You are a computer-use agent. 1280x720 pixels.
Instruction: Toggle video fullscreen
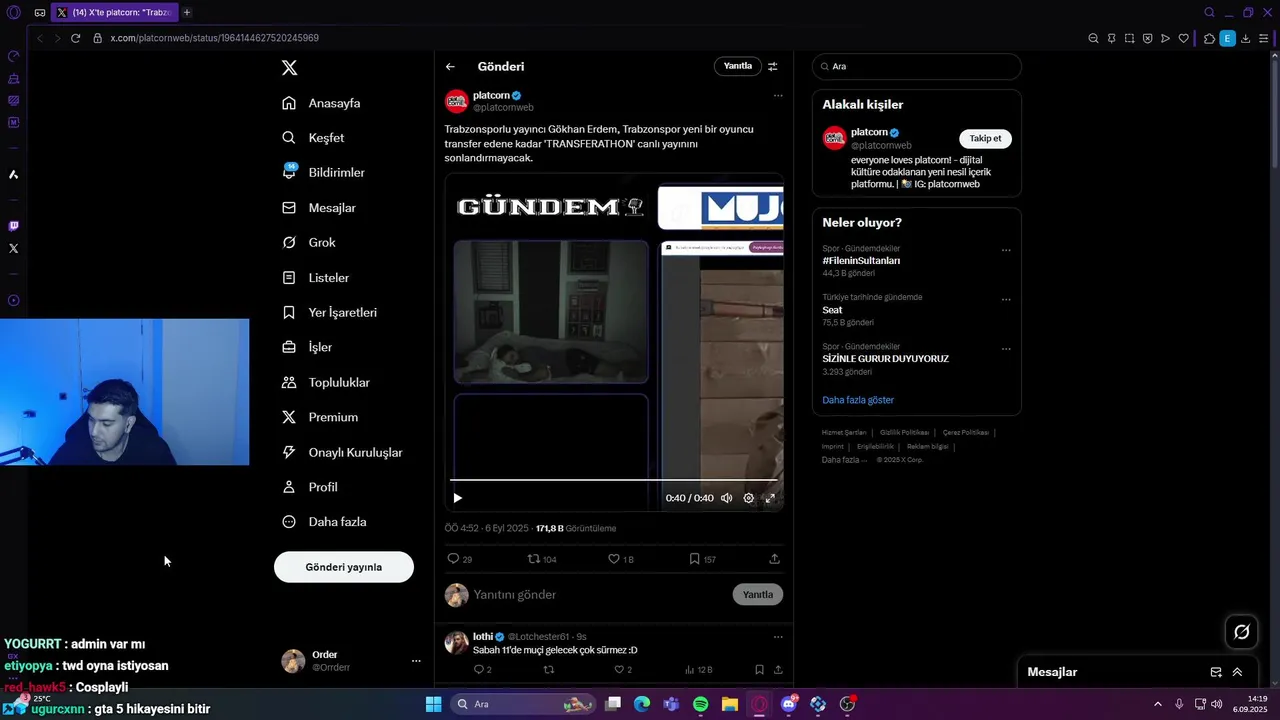coord(770,498)
